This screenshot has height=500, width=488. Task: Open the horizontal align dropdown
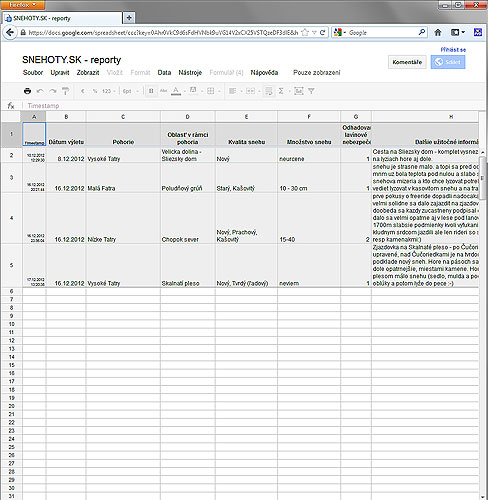point(234,91)
